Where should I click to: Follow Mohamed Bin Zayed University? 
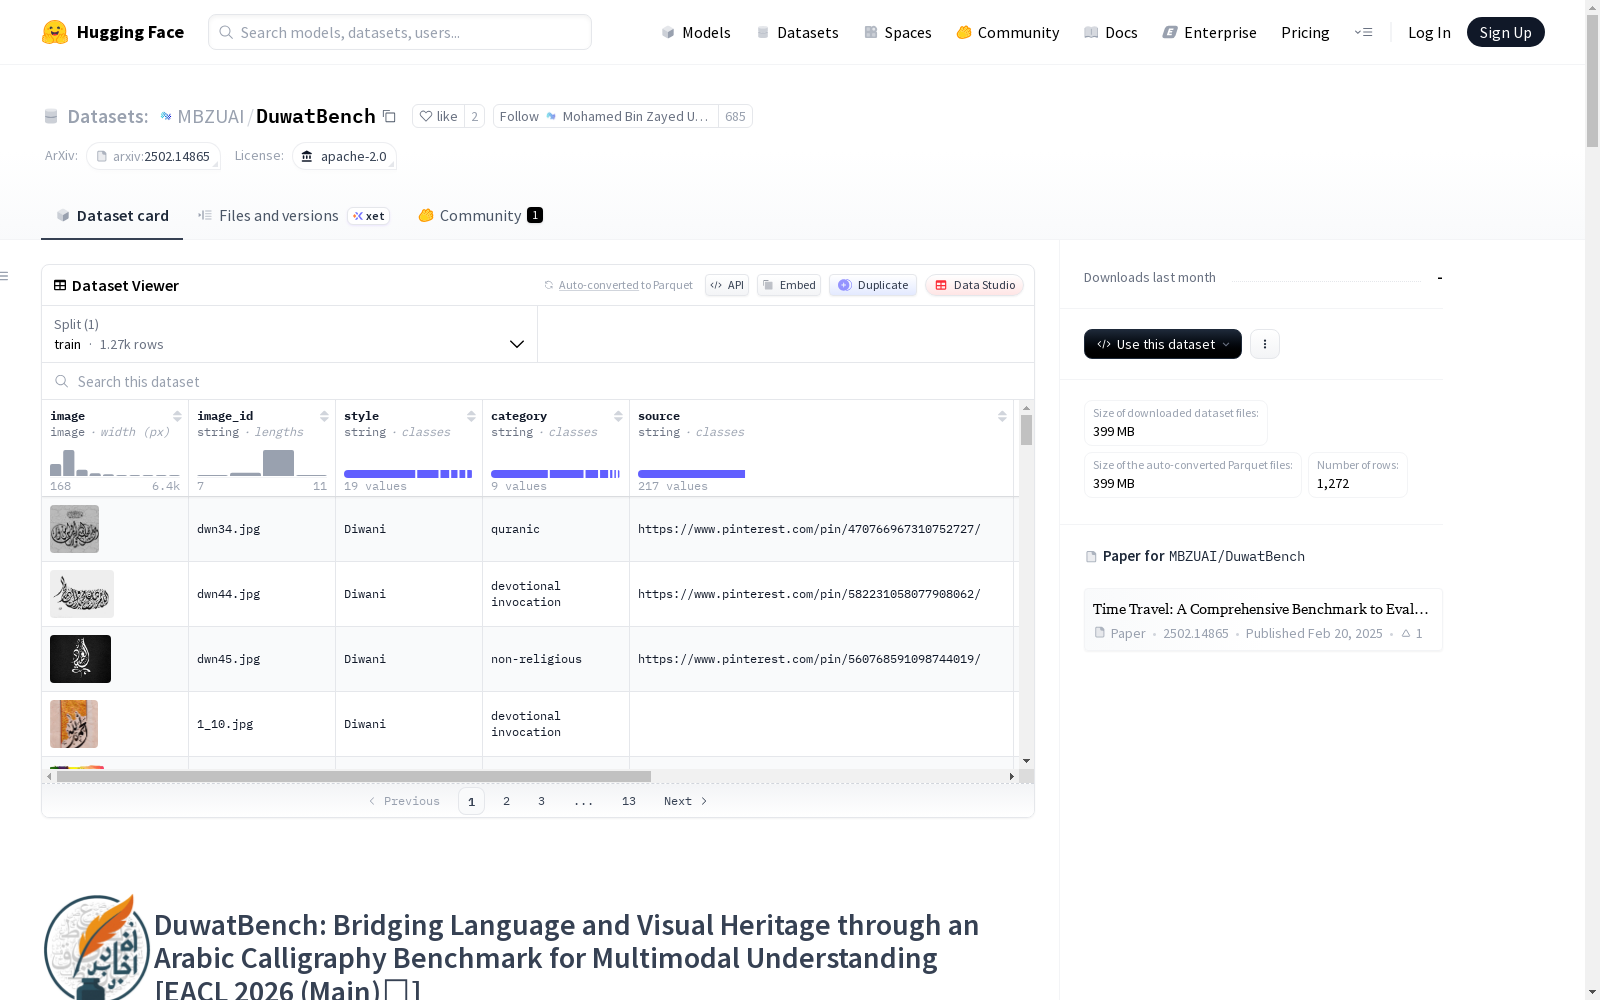605,116
